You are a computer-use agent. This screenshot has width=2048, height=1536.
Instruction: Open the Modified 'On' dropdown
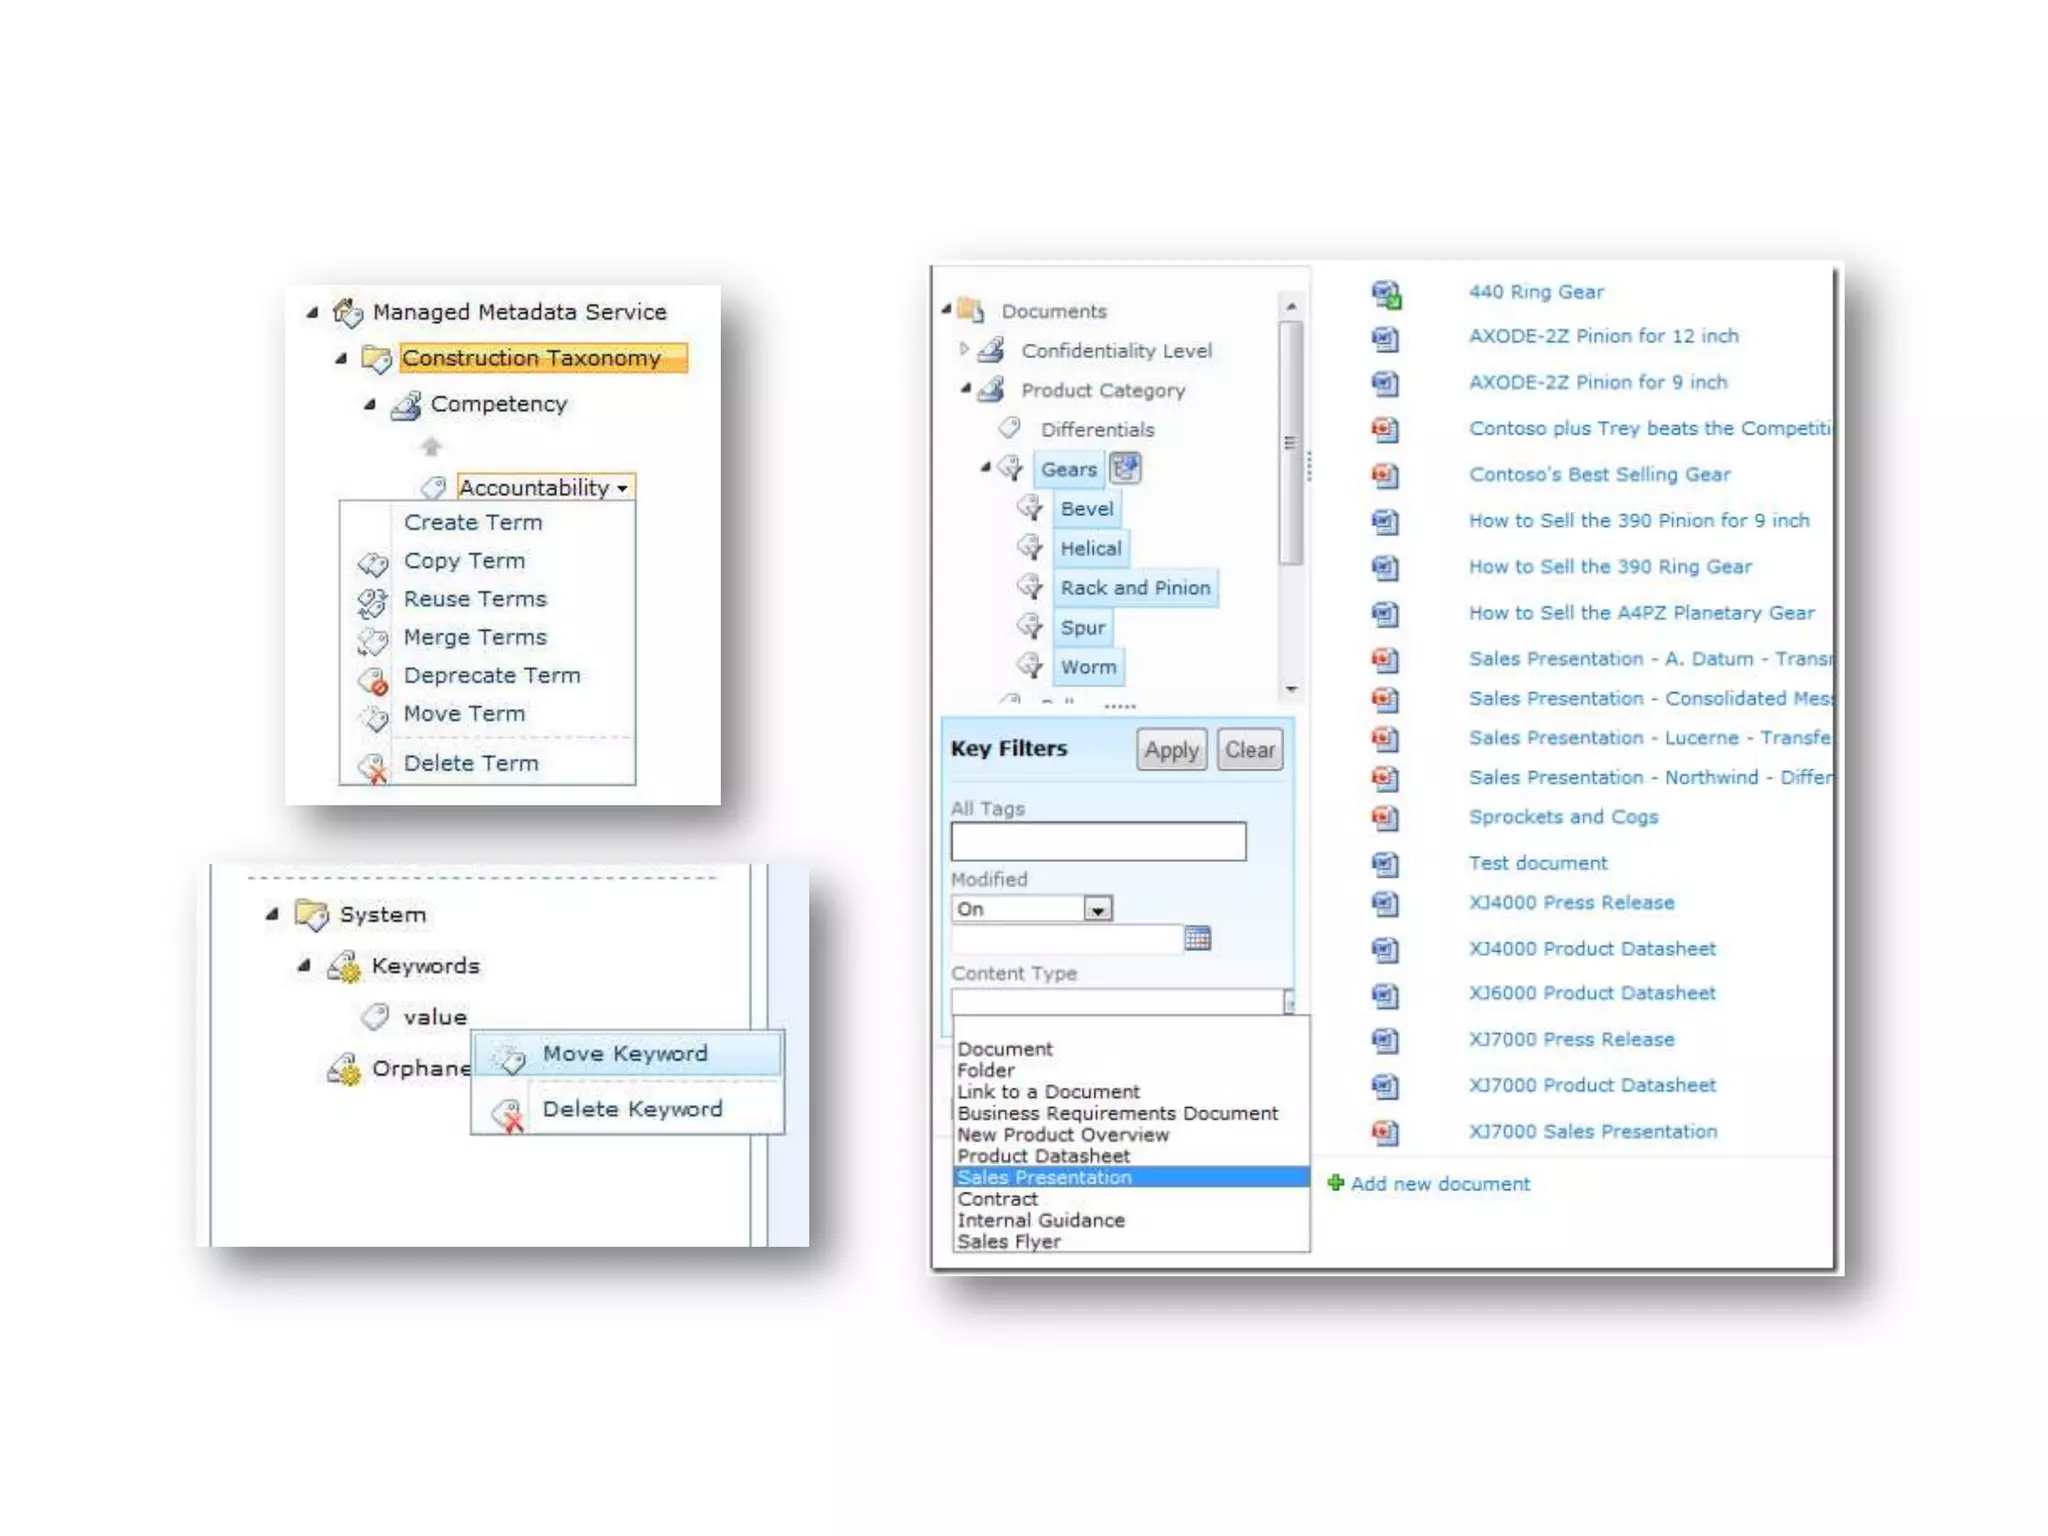1098,909
